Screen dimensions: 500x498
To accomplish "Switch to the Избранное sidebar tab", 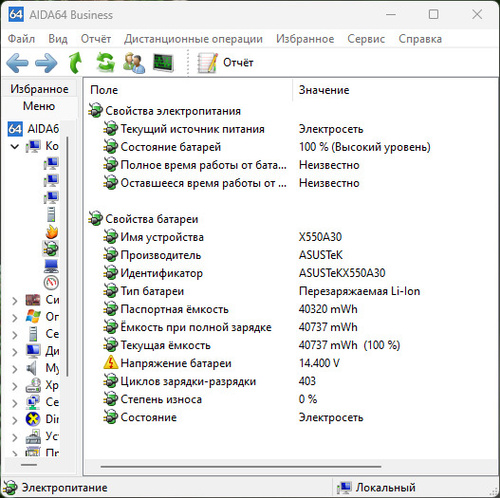I will 39,89.
